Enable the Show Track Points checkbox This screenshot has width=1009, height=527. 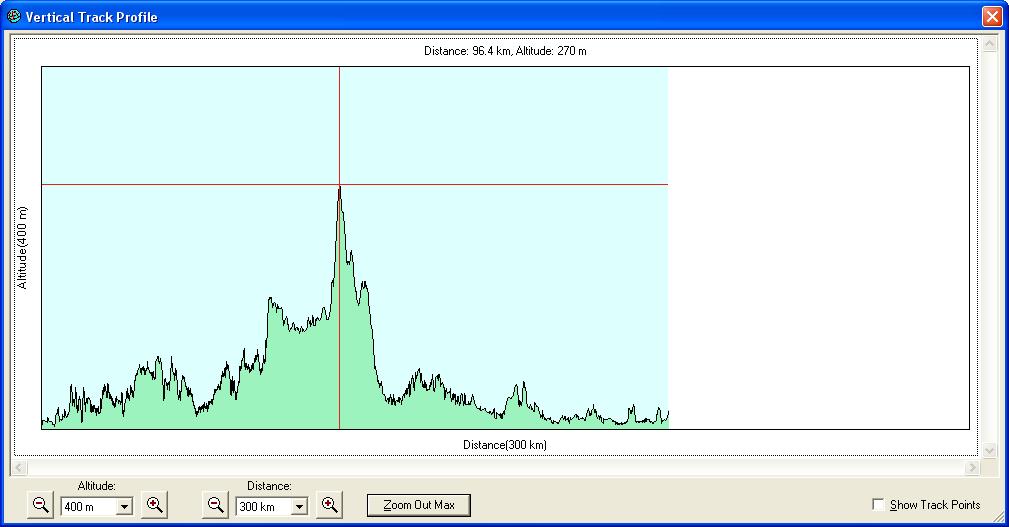coord(879,505)
